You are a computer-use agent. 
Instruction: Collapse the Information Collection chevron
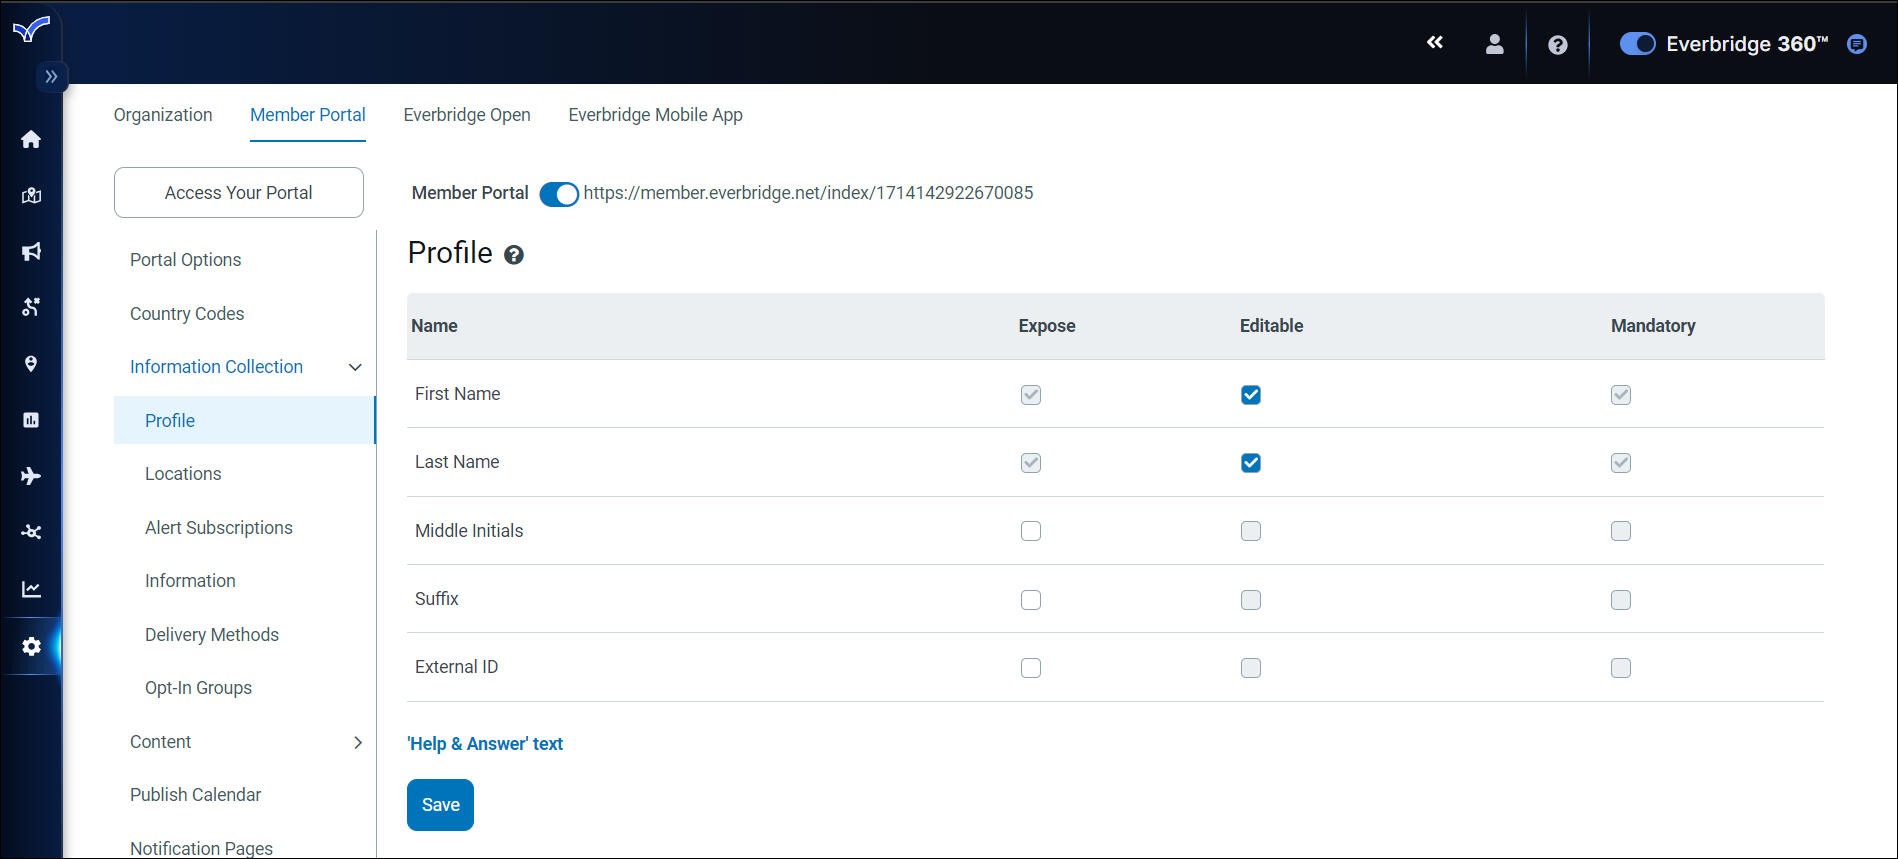355,367
